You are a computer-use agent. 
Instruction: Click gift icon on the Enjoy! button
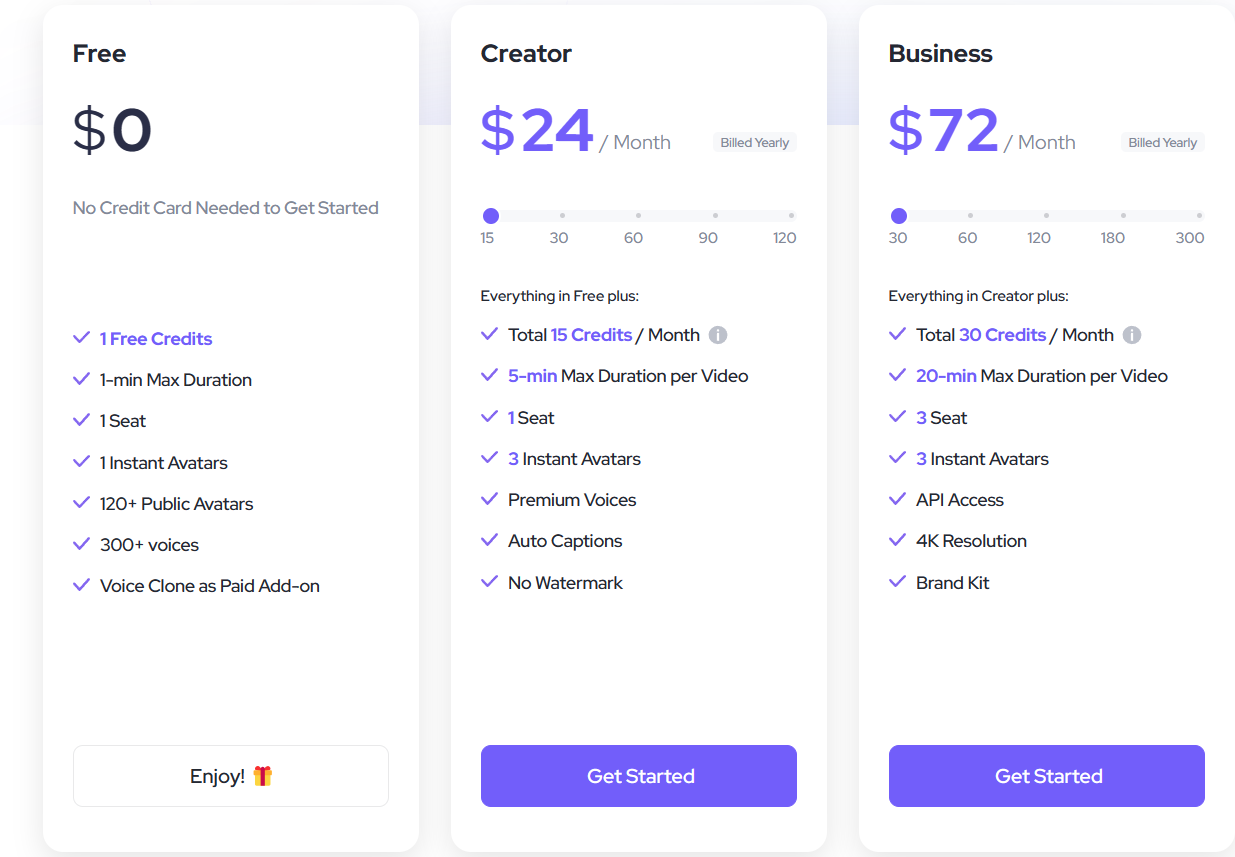pyautogui.click(x=262, y=776)
